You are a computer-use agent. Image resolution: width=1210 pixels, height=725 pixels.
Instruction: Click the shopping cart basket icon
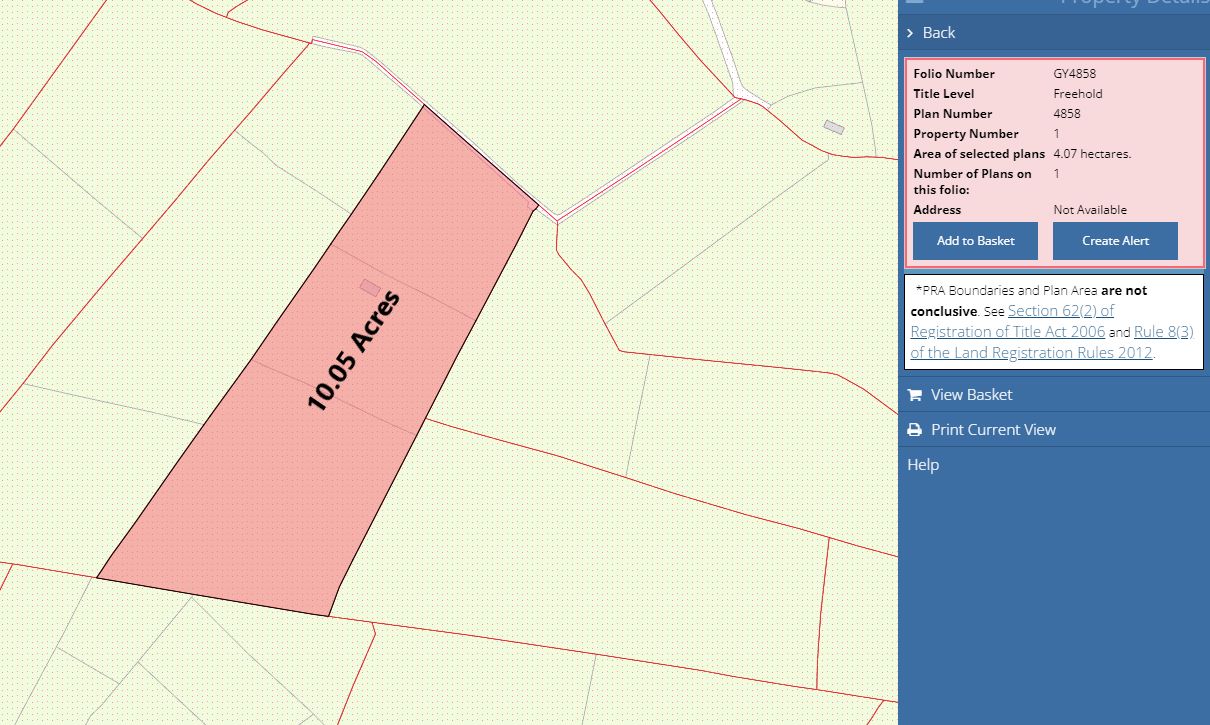pyautogui.click(x=914, y=395)
